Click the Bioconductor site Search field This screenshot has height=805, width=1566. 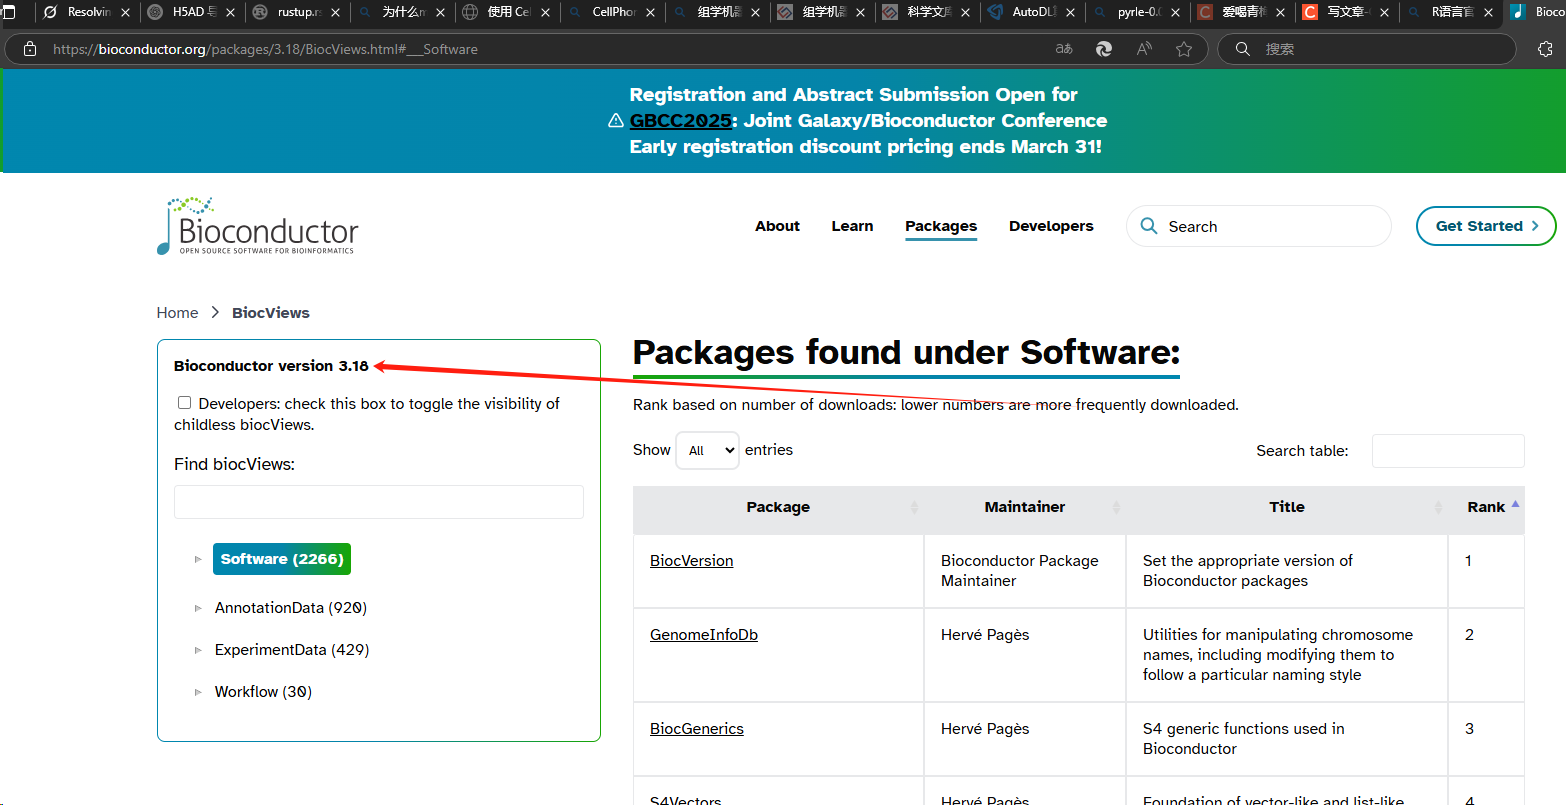tap(1258, 226)
